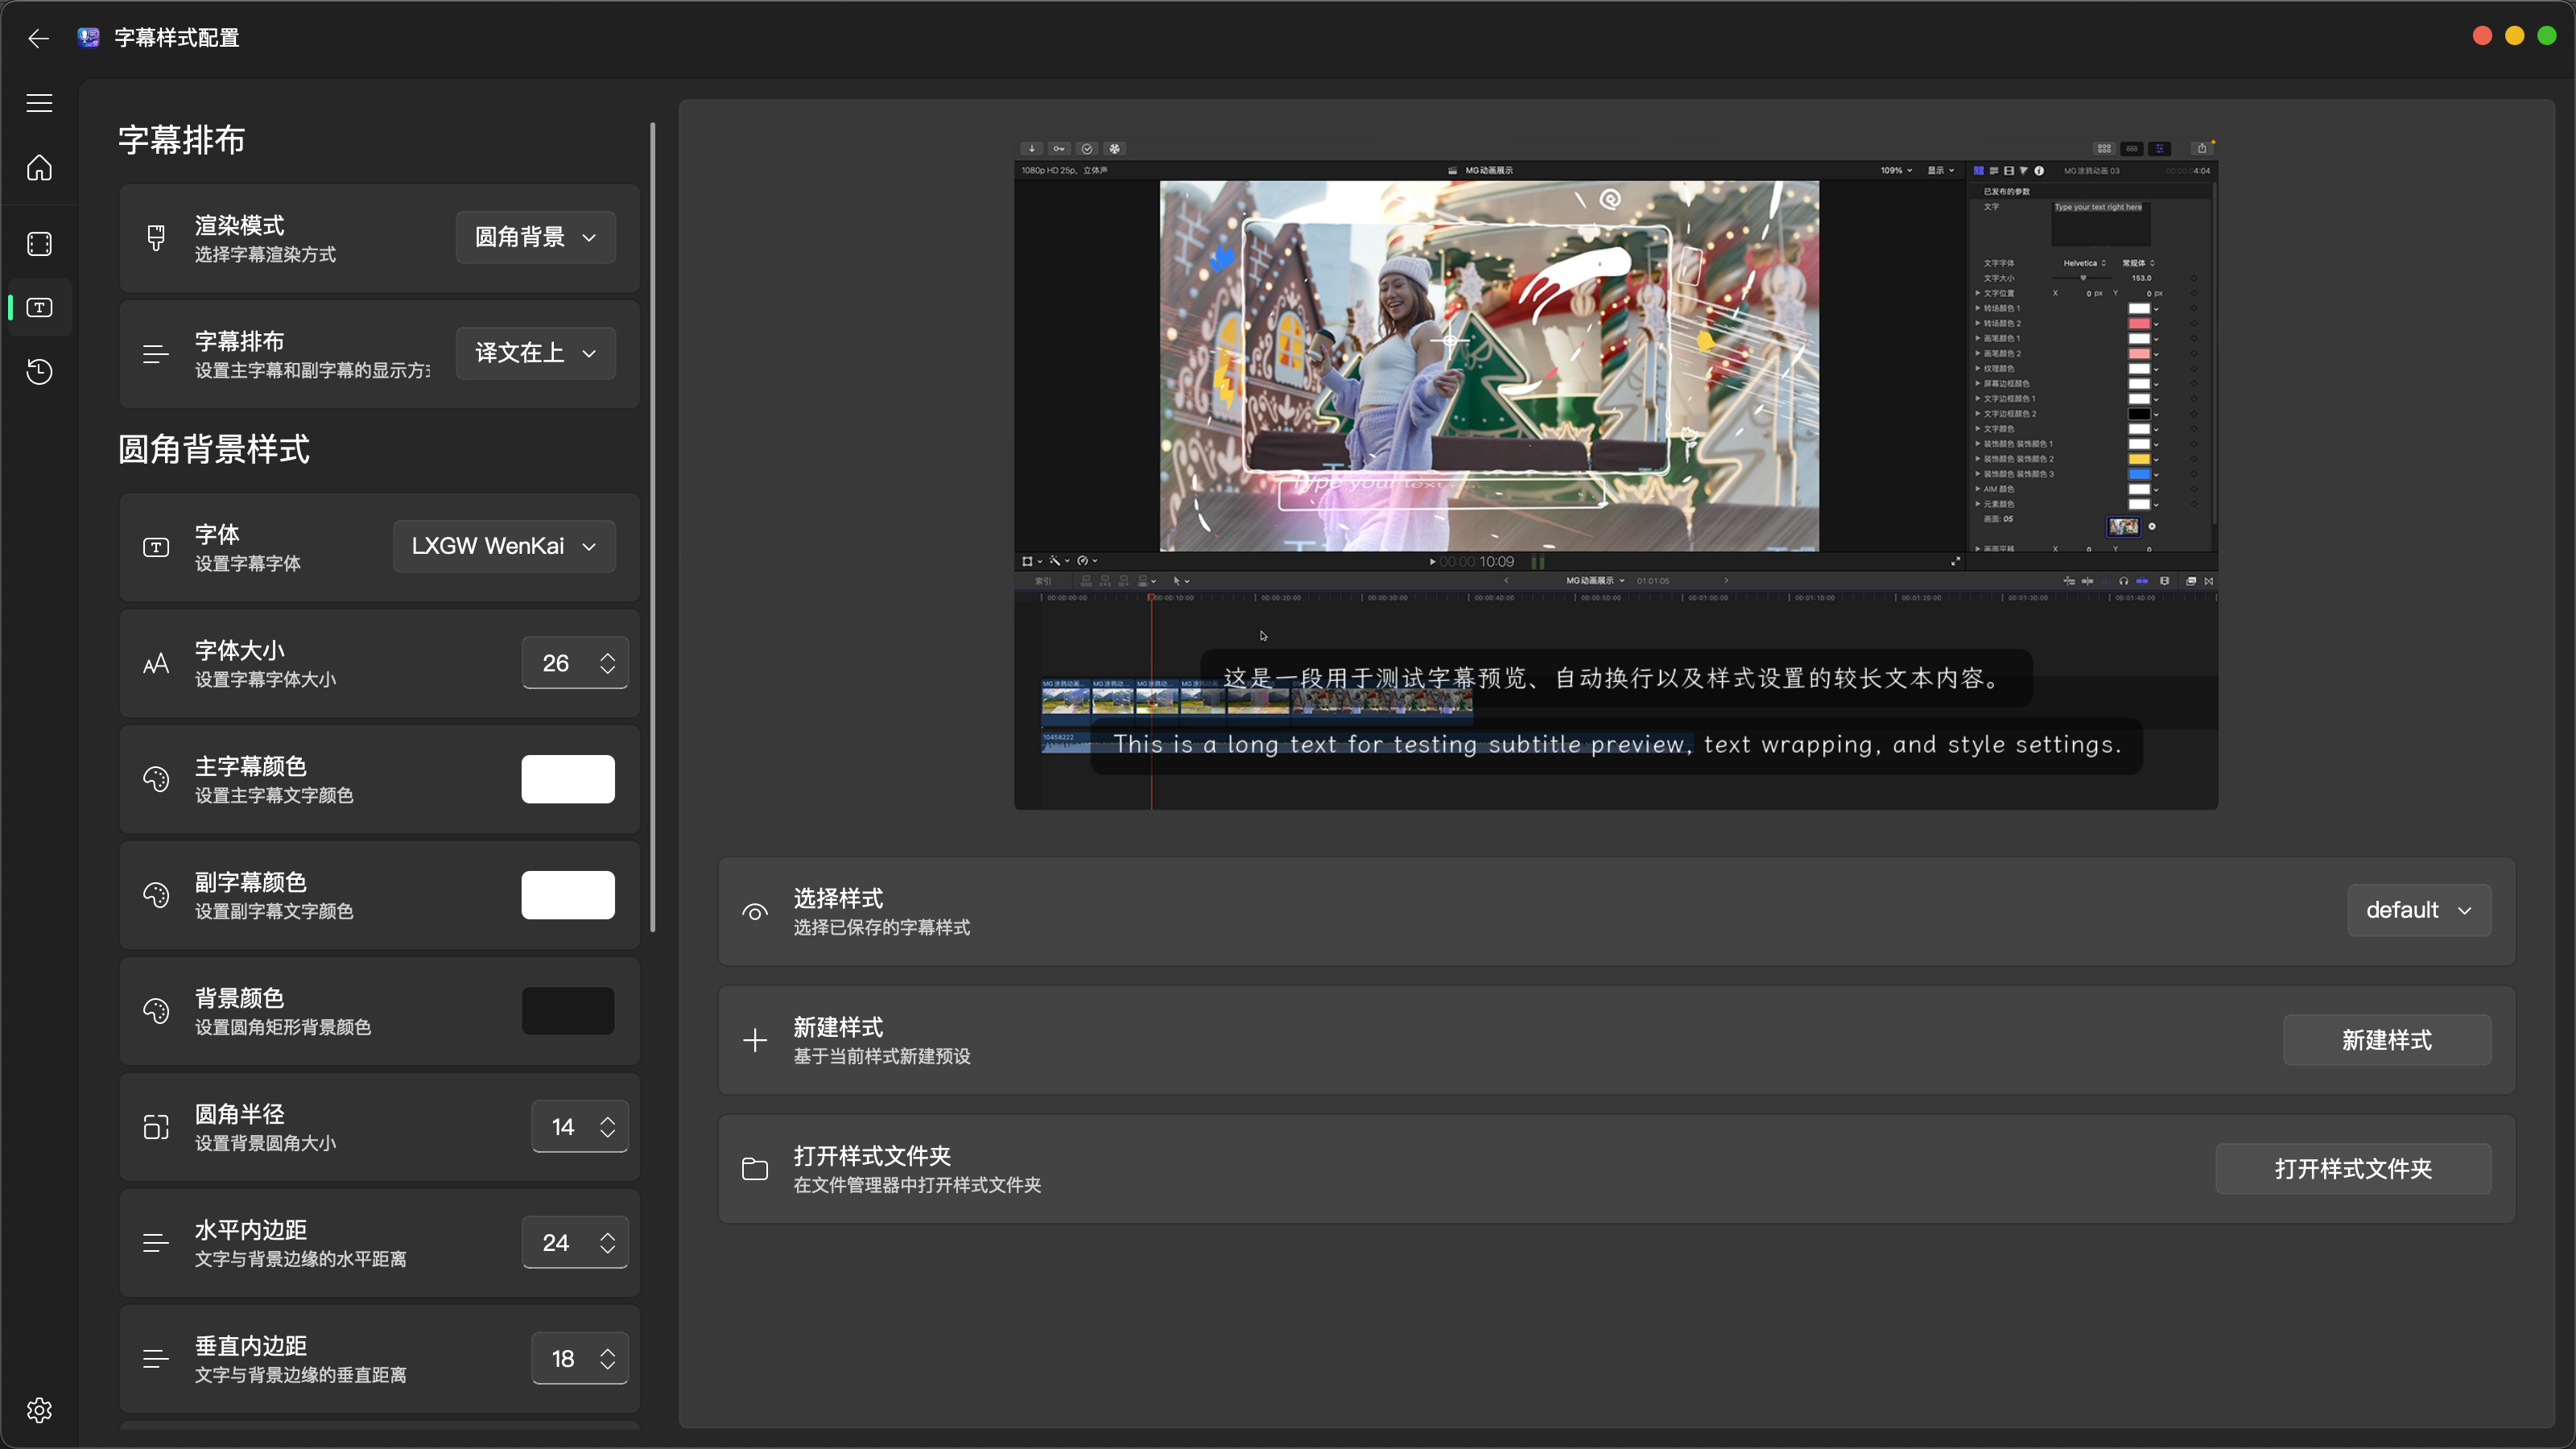Click the 字体大小 stepper arrows
2576x1449 pixels.
tap(607, 663)
